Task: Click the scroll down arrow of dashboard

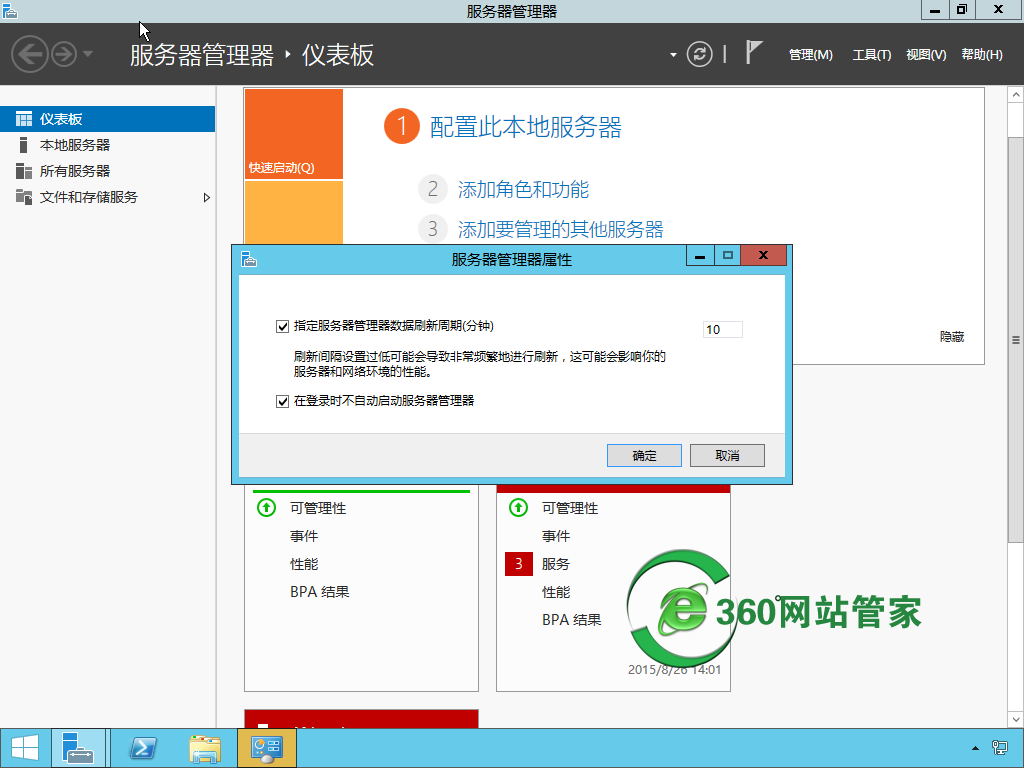Action: click(1016, 720)
